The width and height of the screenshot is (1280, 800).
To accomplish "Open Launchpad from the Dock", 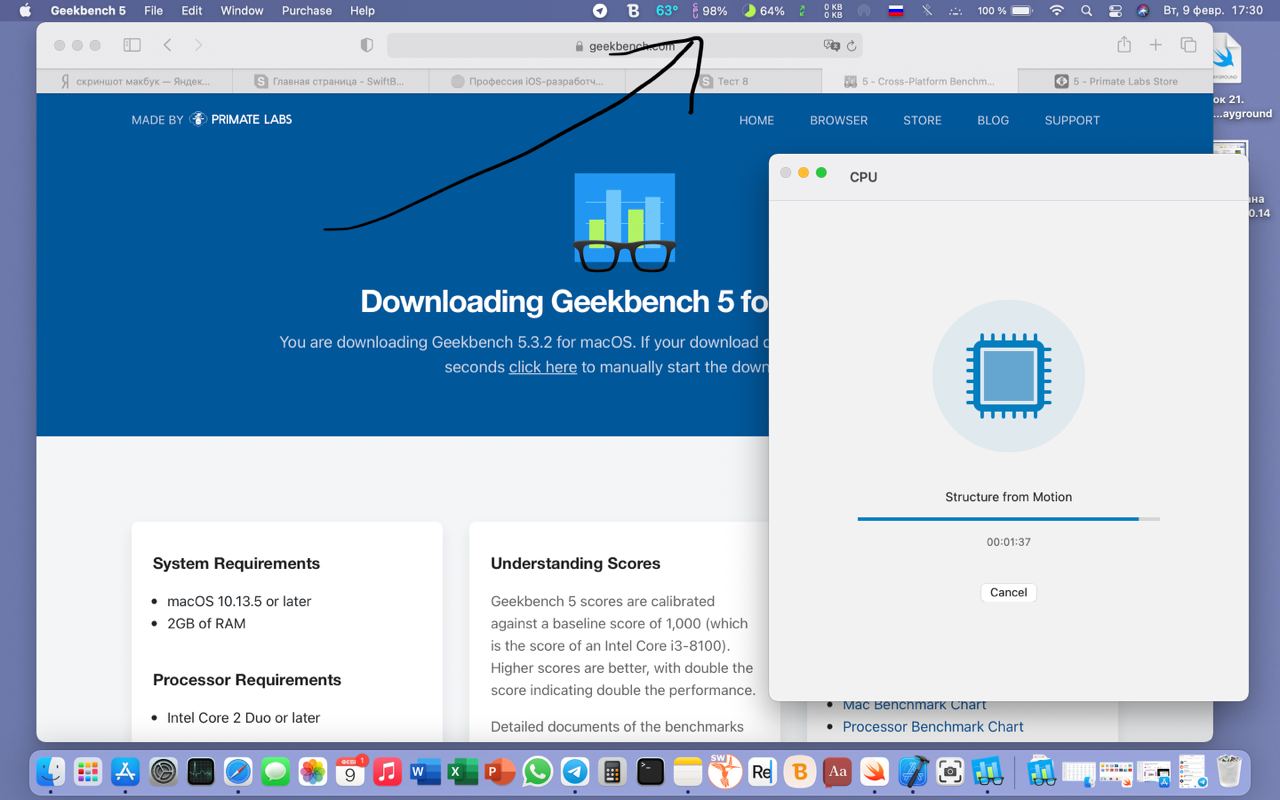I will (88, 771).
